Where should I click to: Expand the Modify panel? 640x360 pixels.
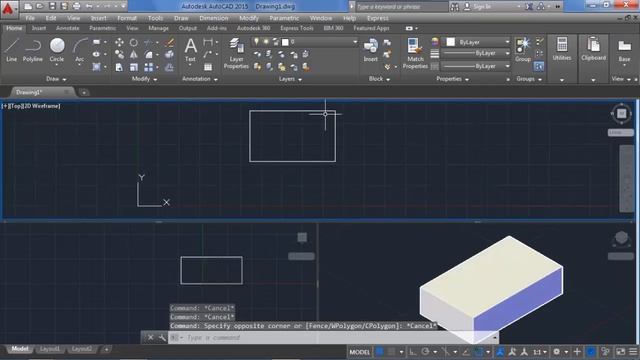click(x=144, y=79)
